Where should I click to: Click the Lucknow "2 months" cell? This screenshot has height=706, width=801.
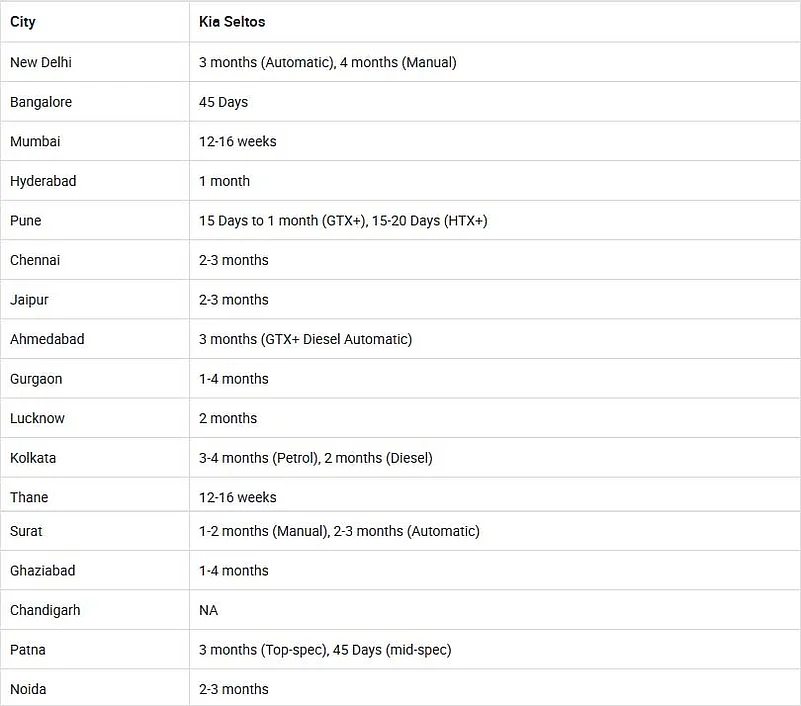coord(228,418)
